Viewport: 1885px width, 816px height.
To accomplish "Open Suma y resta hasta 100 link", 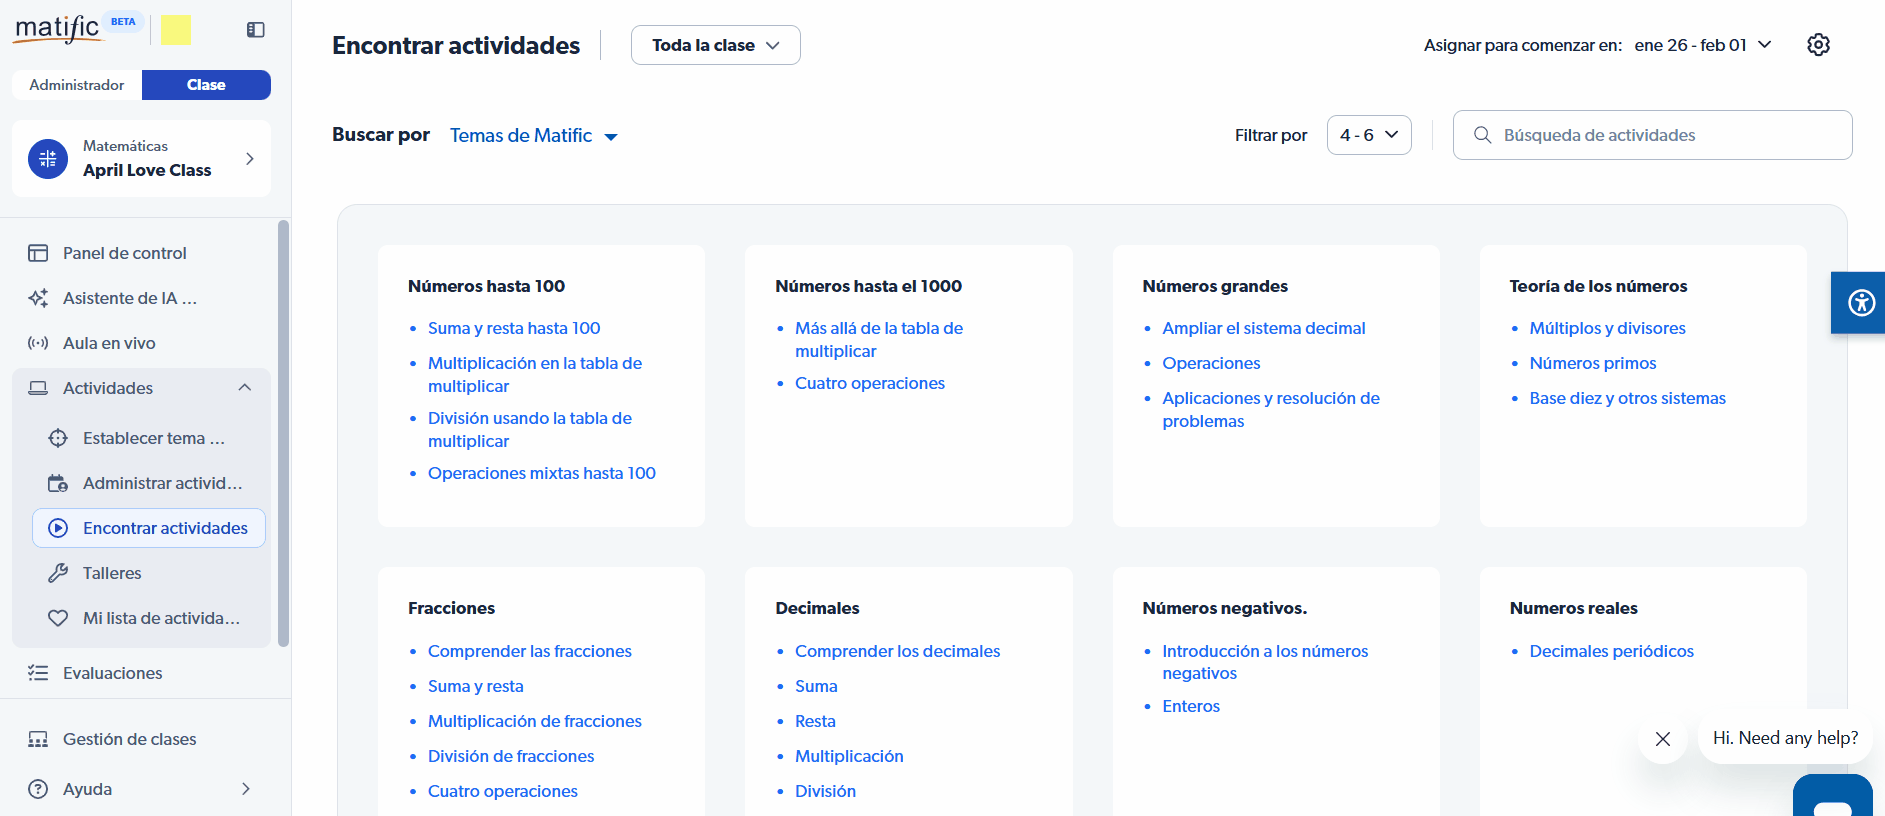I will click(x=514, y=328).
